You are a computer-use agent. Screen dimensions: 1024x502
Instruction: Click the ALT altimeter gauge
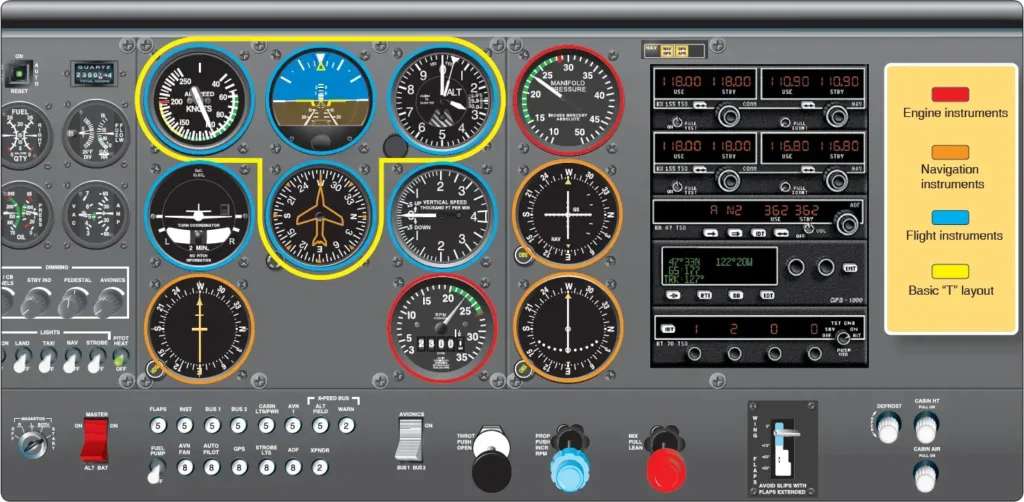click(442, 99)
